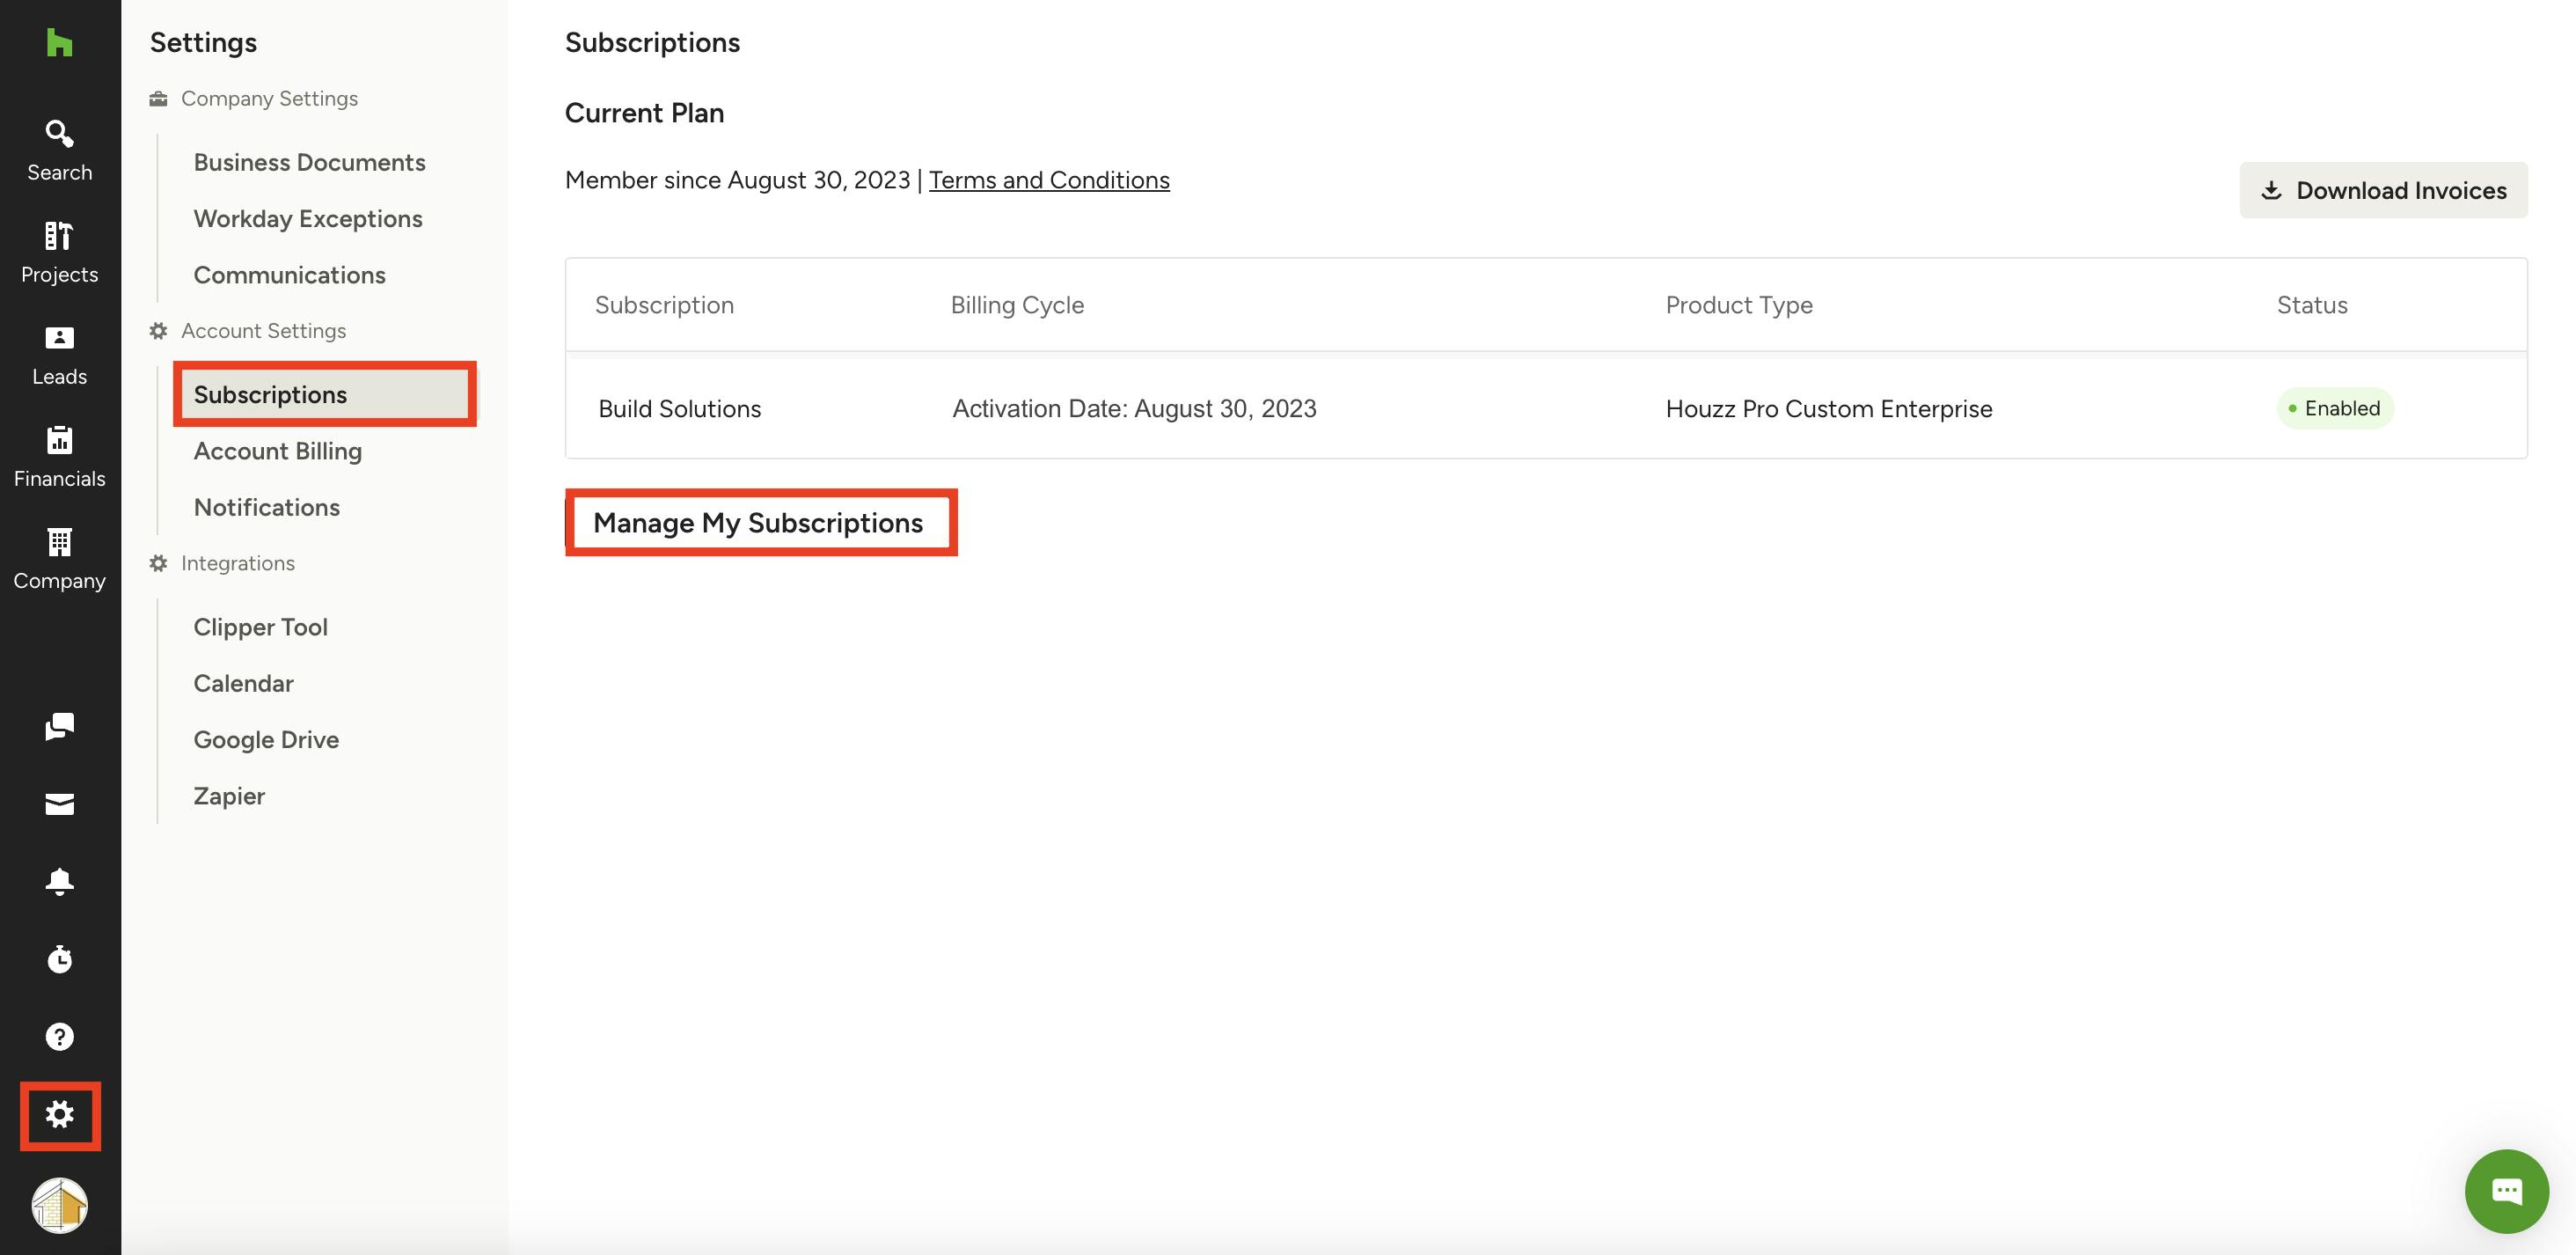Click the Enabled status badge
This screenshot has height=1255, width=2576.
(x=2335, y=408)
